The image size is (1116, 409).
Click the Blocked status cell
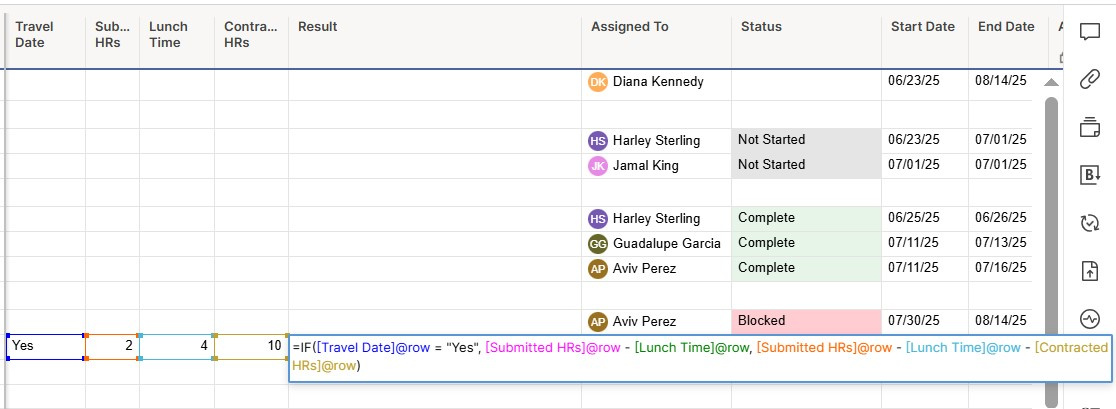point(806,321)
